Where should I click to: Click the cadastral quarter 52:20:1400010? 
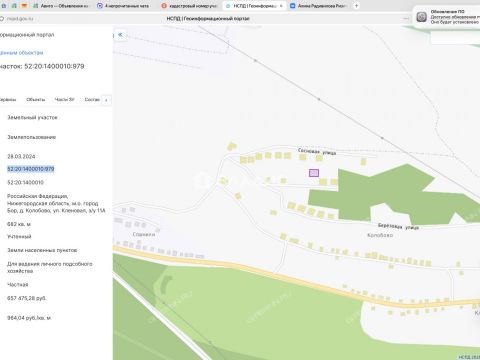tap(25, 182)
